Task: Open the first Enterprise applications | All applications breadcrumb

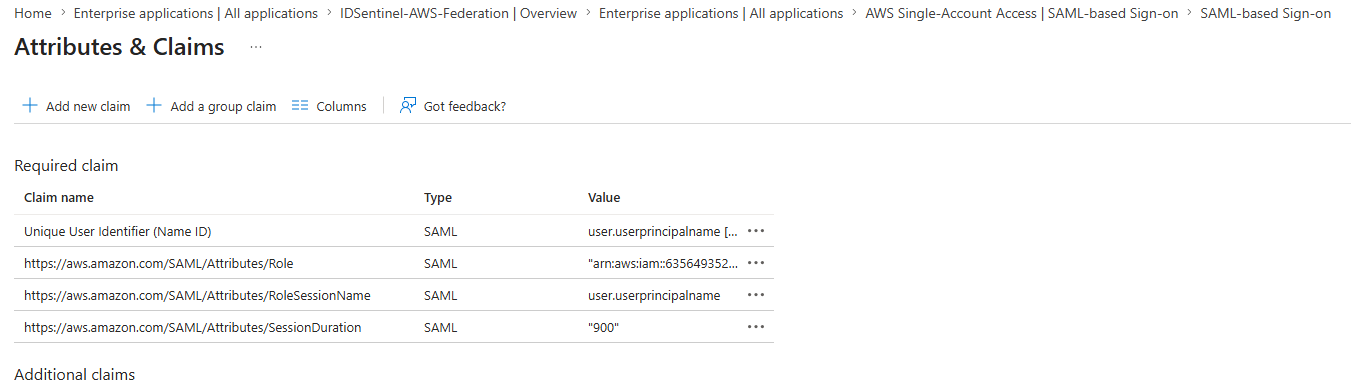Action: click(x=196, y=14)
